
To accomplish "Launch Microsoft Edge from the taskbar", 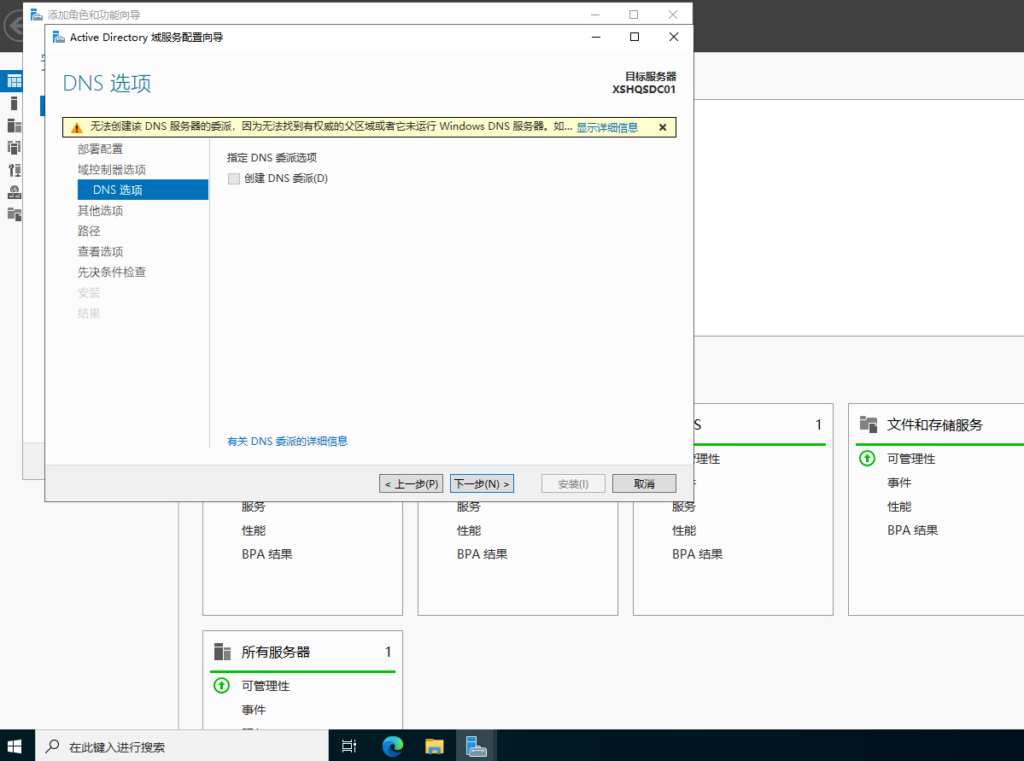I will [392, 746].
